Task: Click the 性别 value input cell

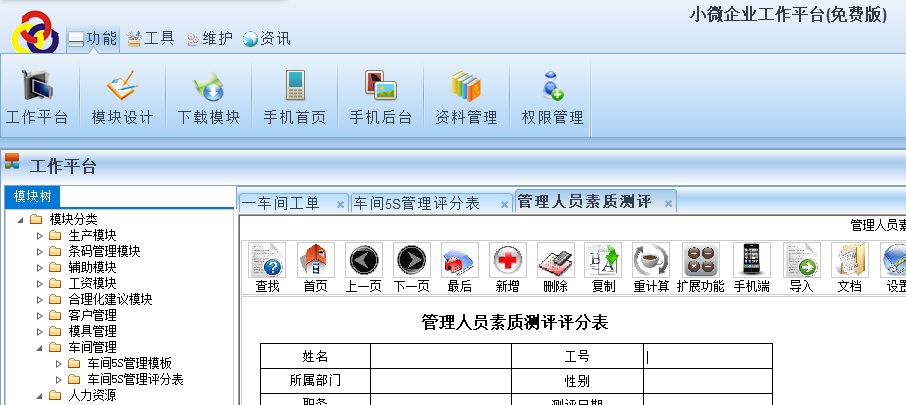Action: pyautogui.click(x=708, y=381)
